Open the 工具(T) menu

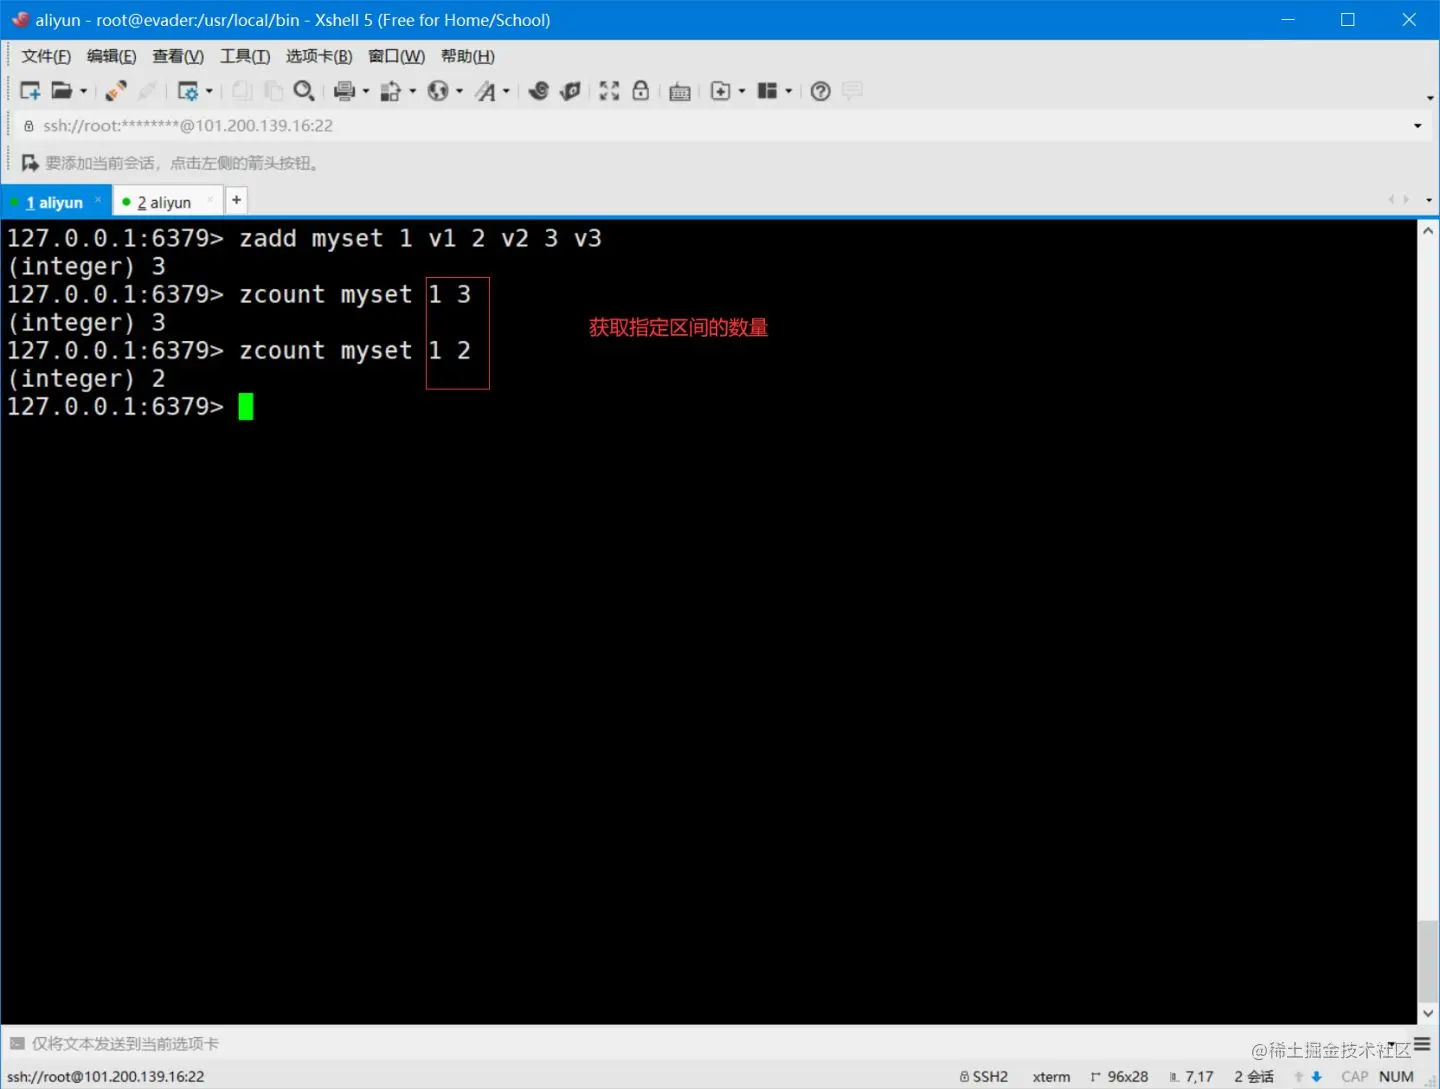coord(245,56)
